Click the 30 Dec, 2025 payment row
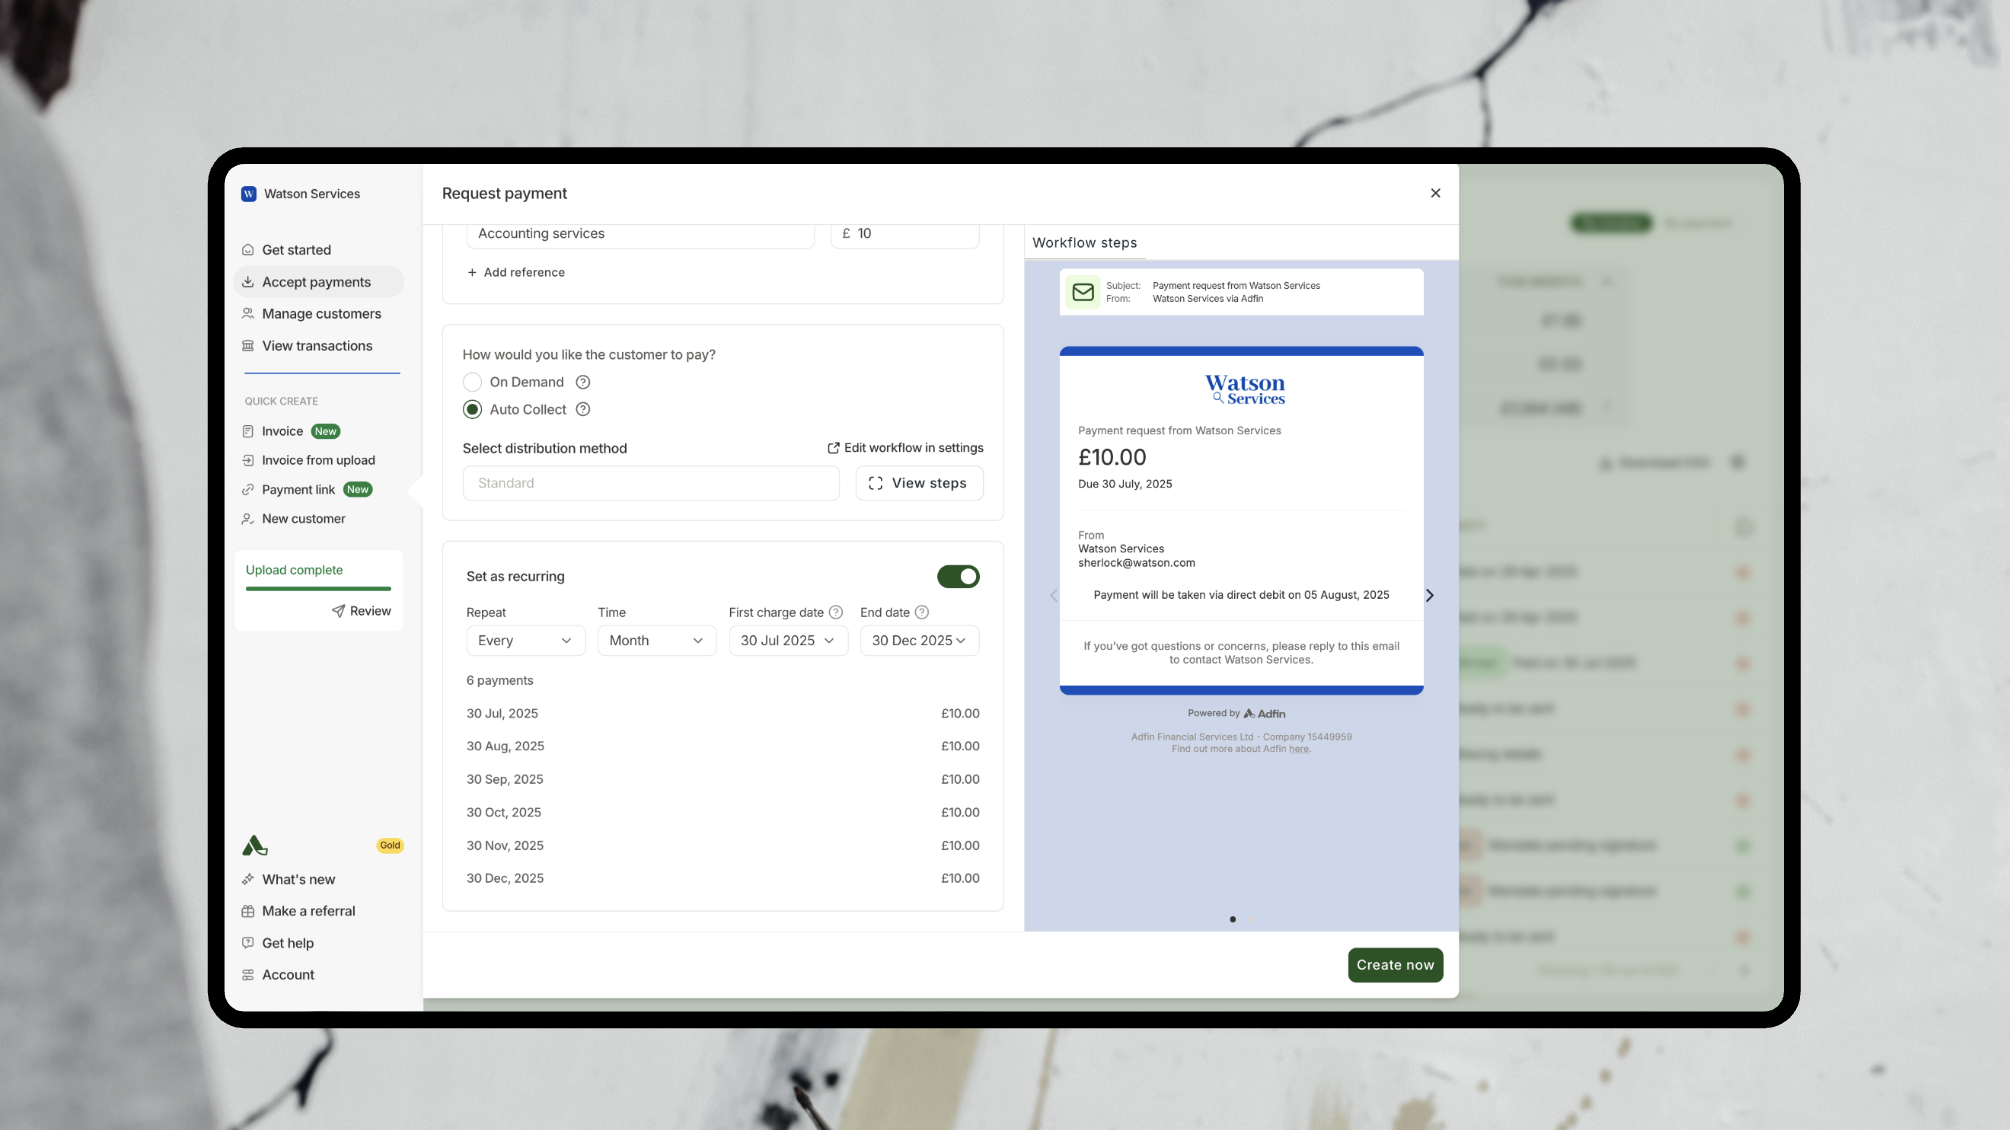This screenshot has width=2010, height=1130. coord(723,878)
